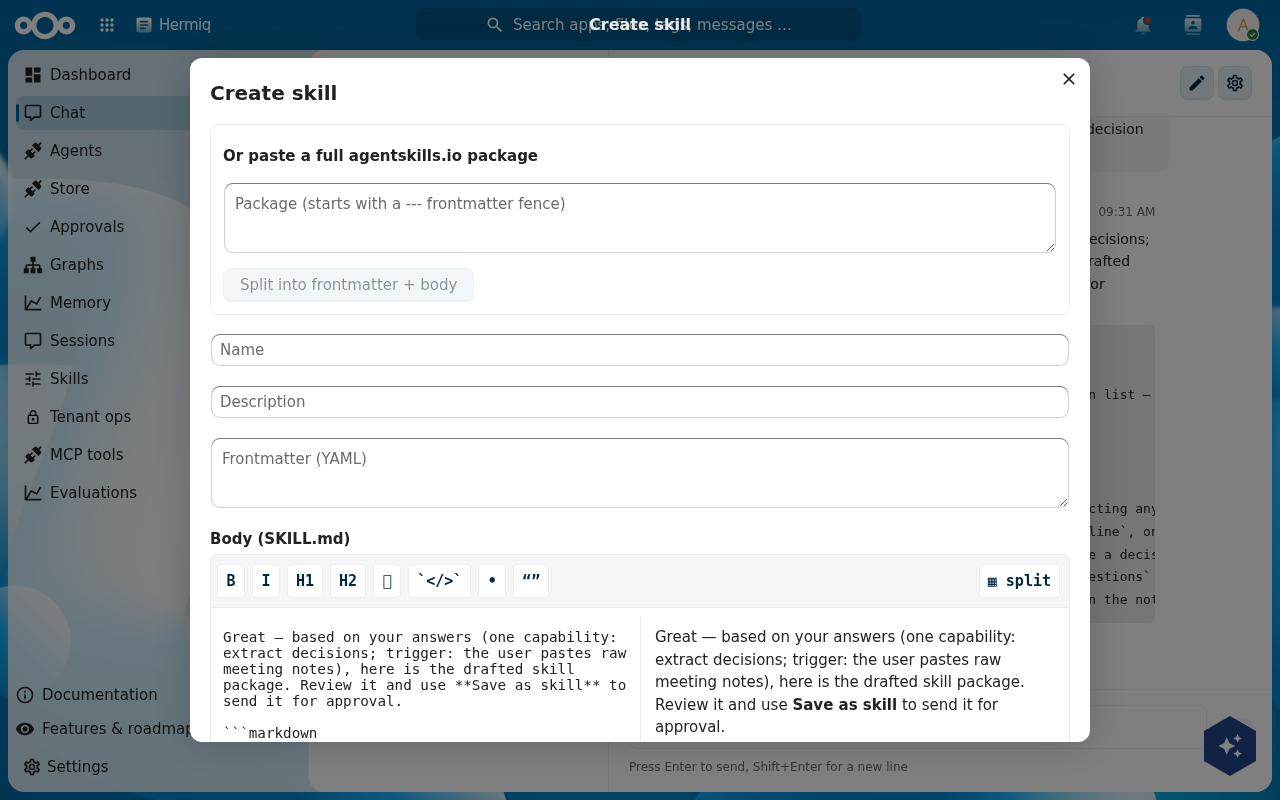This screenshot has width=1280, height=800.
Task: Apply italic with the I button
Action: [x=266, y=581]
